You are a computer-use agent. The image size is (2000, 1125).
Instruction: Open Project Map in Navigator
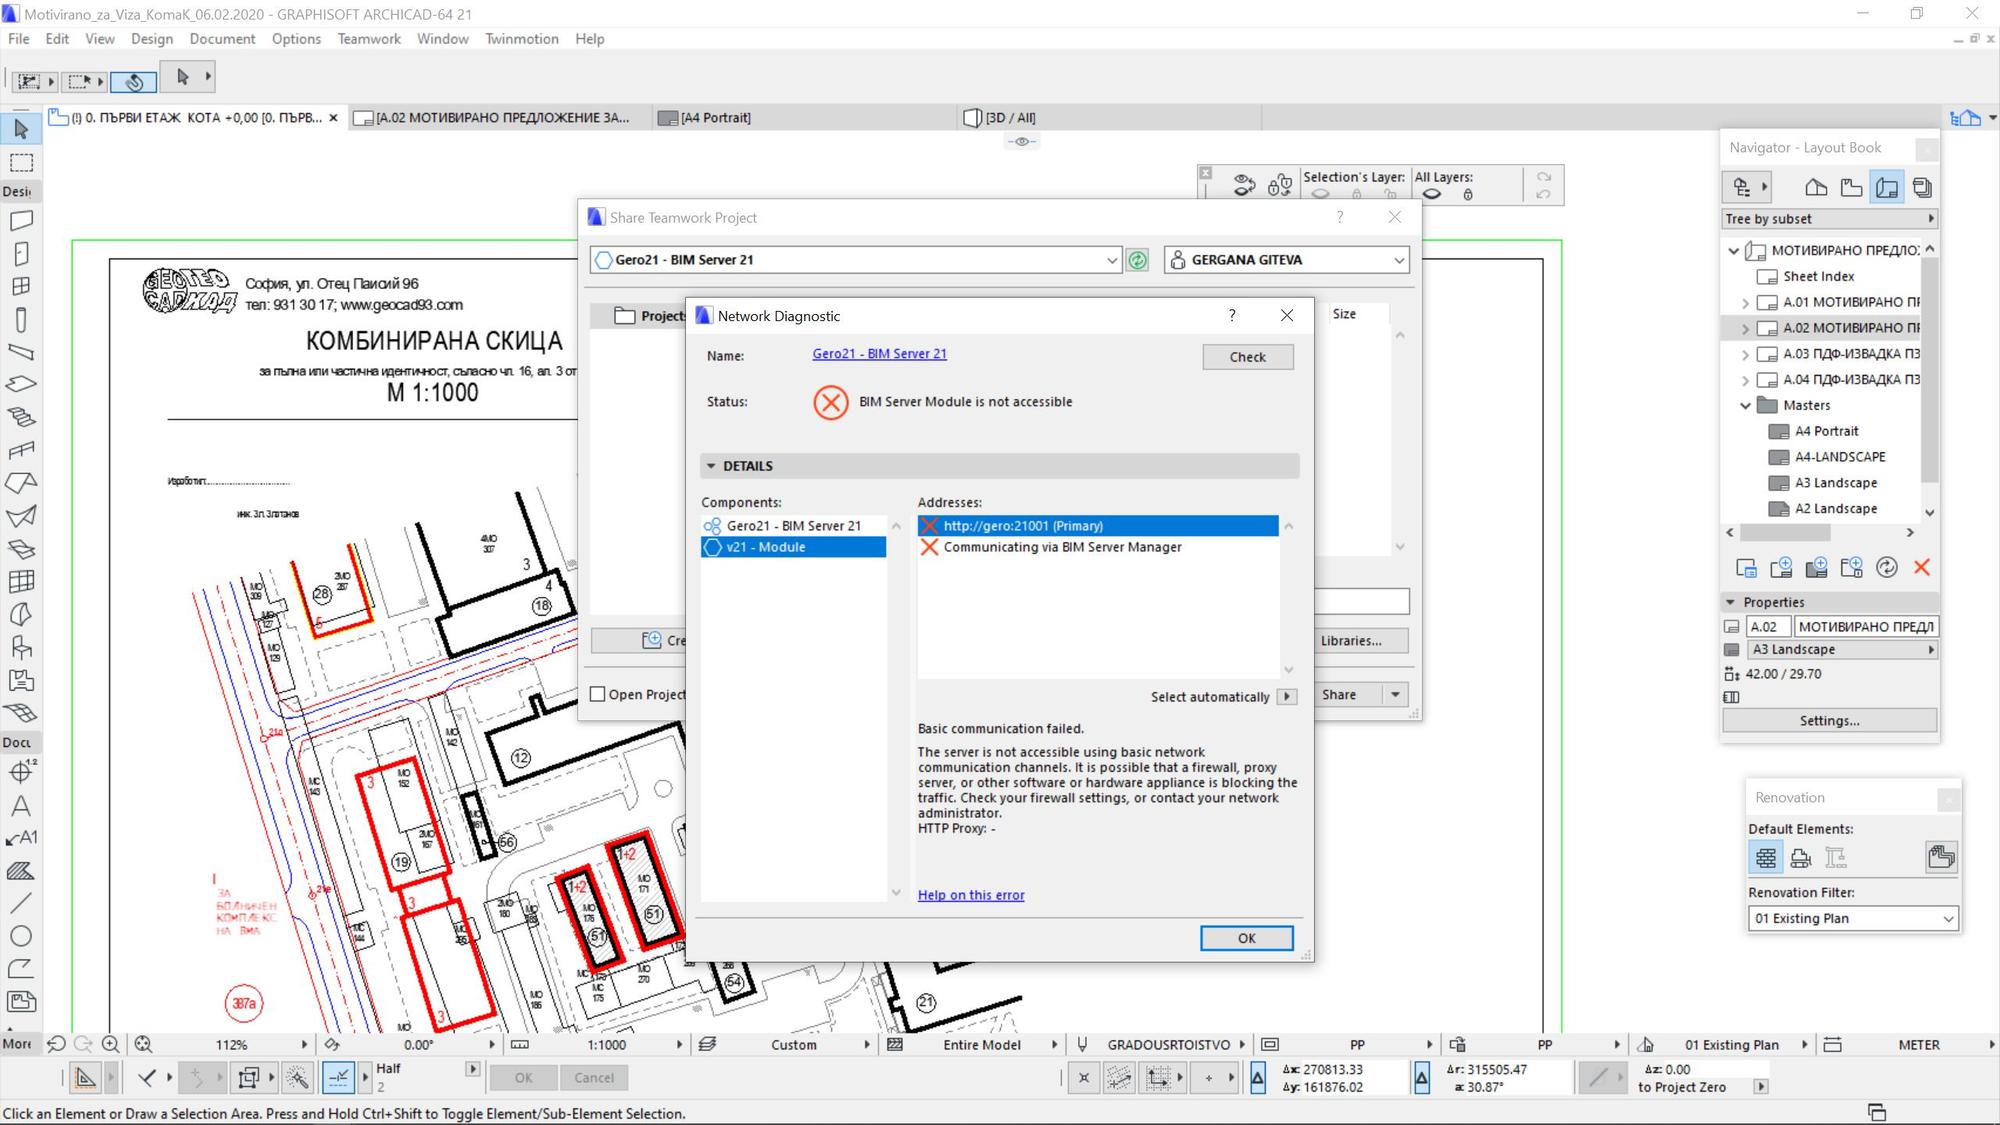click(1816, 187)
